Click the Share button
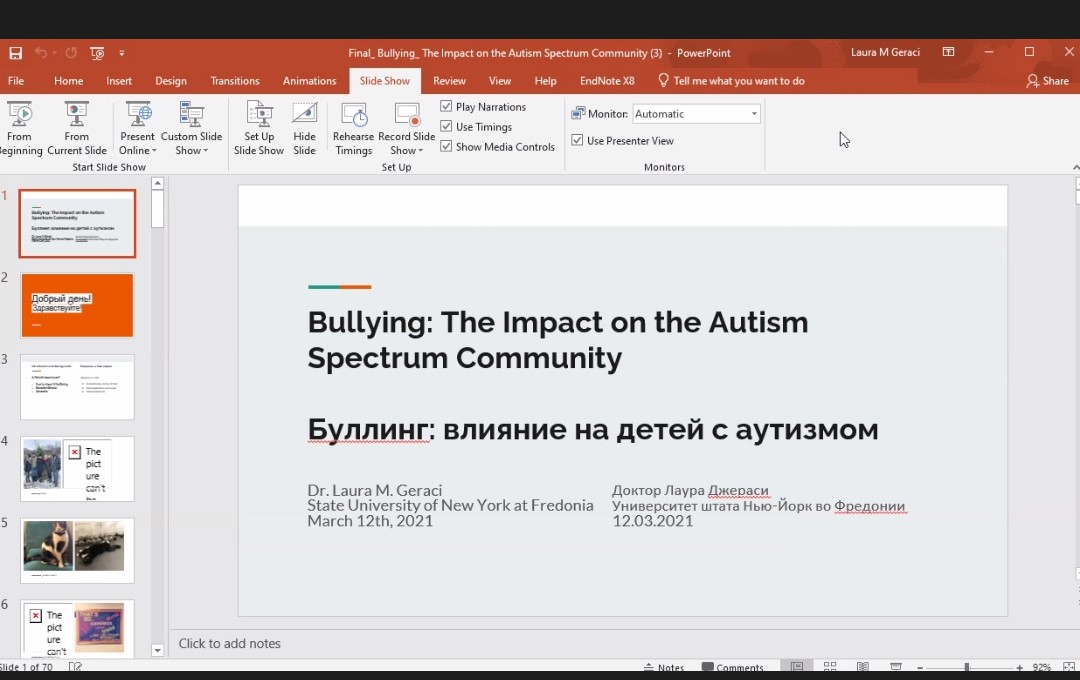Image resolution: width=1080 pixels, height=680 pixels. [x=1047, y=81]
